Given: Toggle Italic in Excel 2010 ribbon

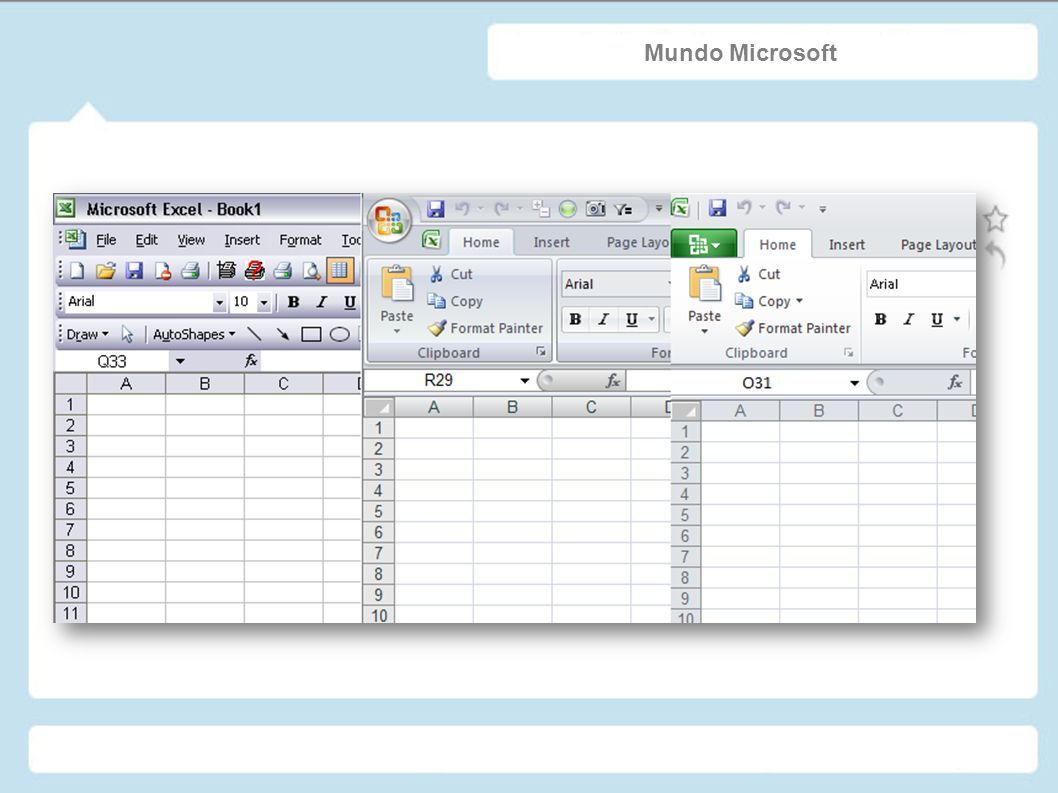Looking at the screenshot, I should tap(909, 319).
